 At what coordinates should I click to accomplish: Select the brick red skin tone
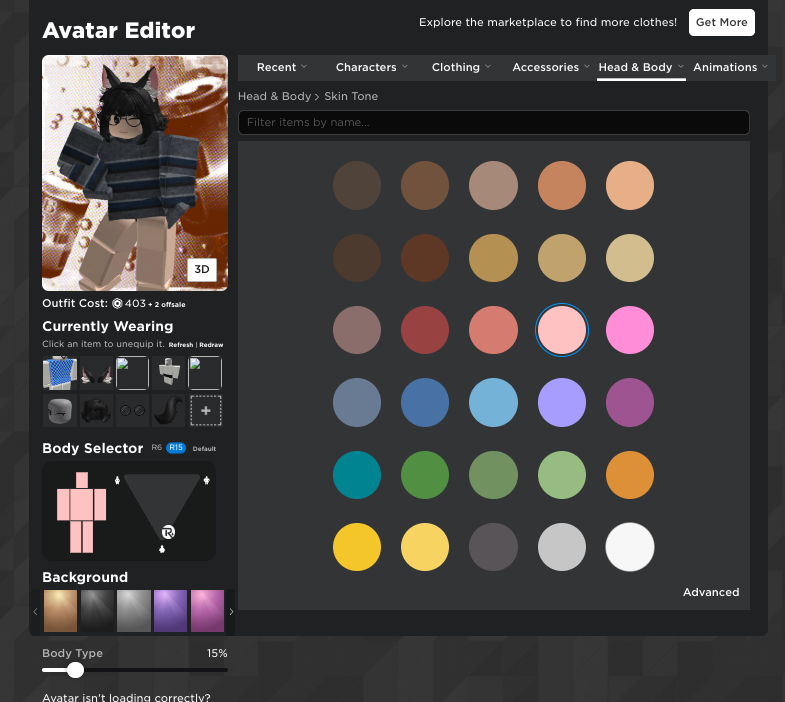pos(425,330)
